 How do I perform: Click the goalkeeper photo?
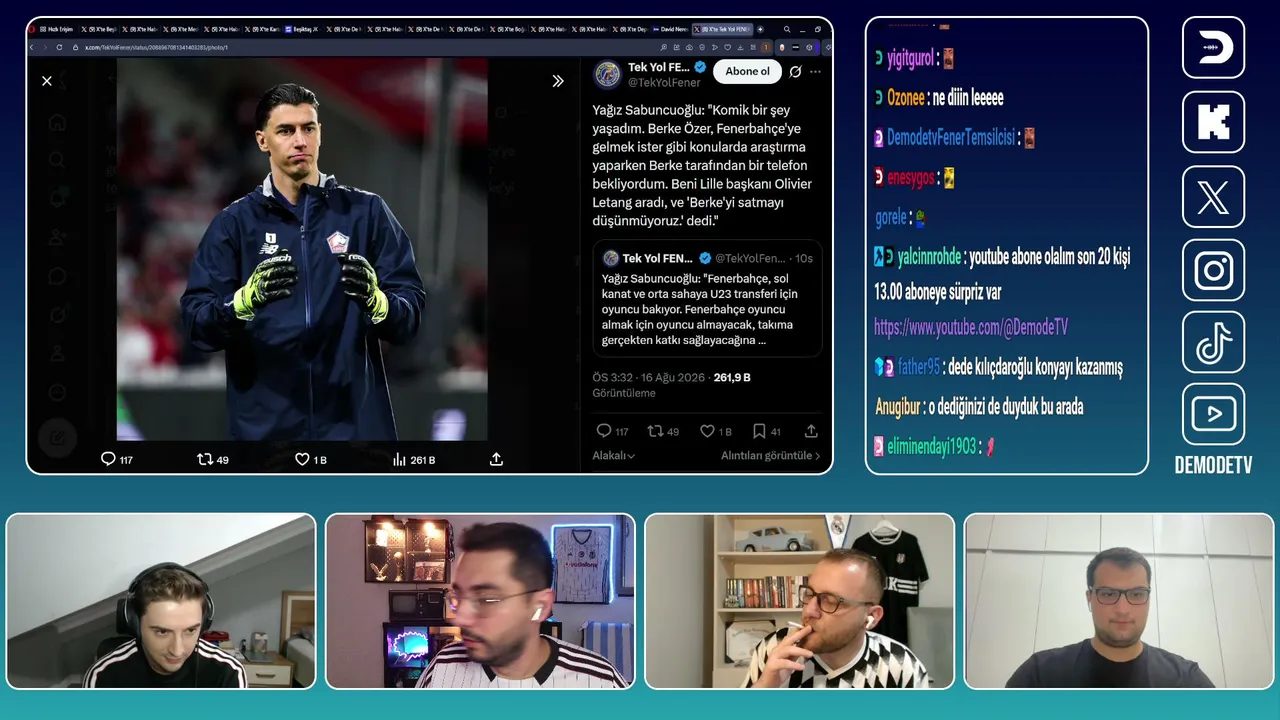(x=302, y=249)
